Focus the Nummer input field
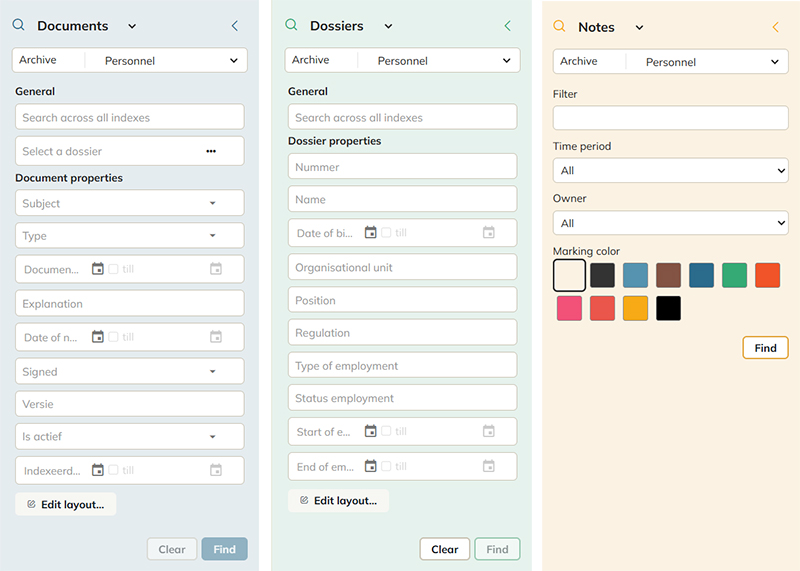Image resolution: width=800 pixels, height=571 pixels. pyautogui.click(x=403, y=166)
